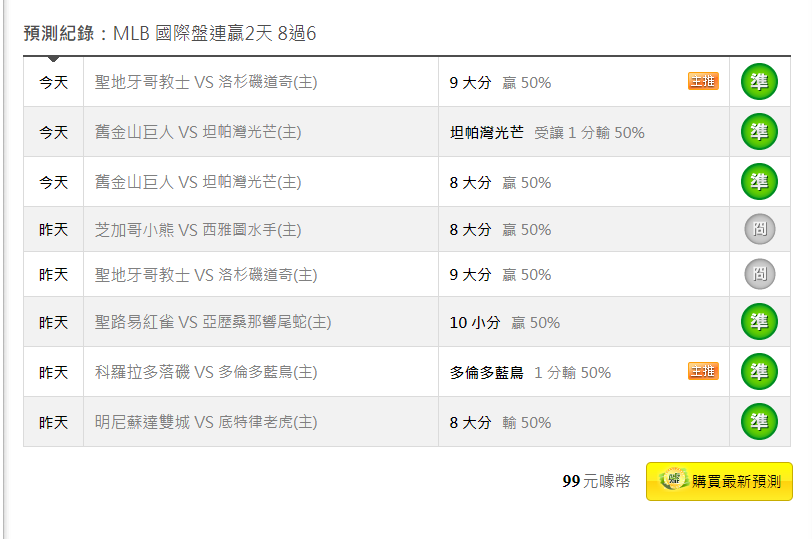Click the 購買最新預測 yellow button
This screenshot has width=812, height=539.
point(719,482)
